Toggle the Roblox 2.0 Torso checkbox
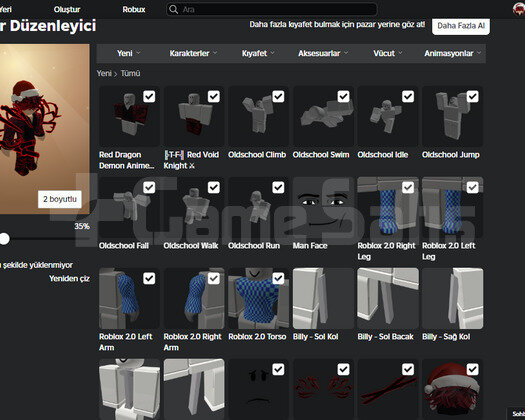This screenshot has height=420, width=525. (278, 278)
